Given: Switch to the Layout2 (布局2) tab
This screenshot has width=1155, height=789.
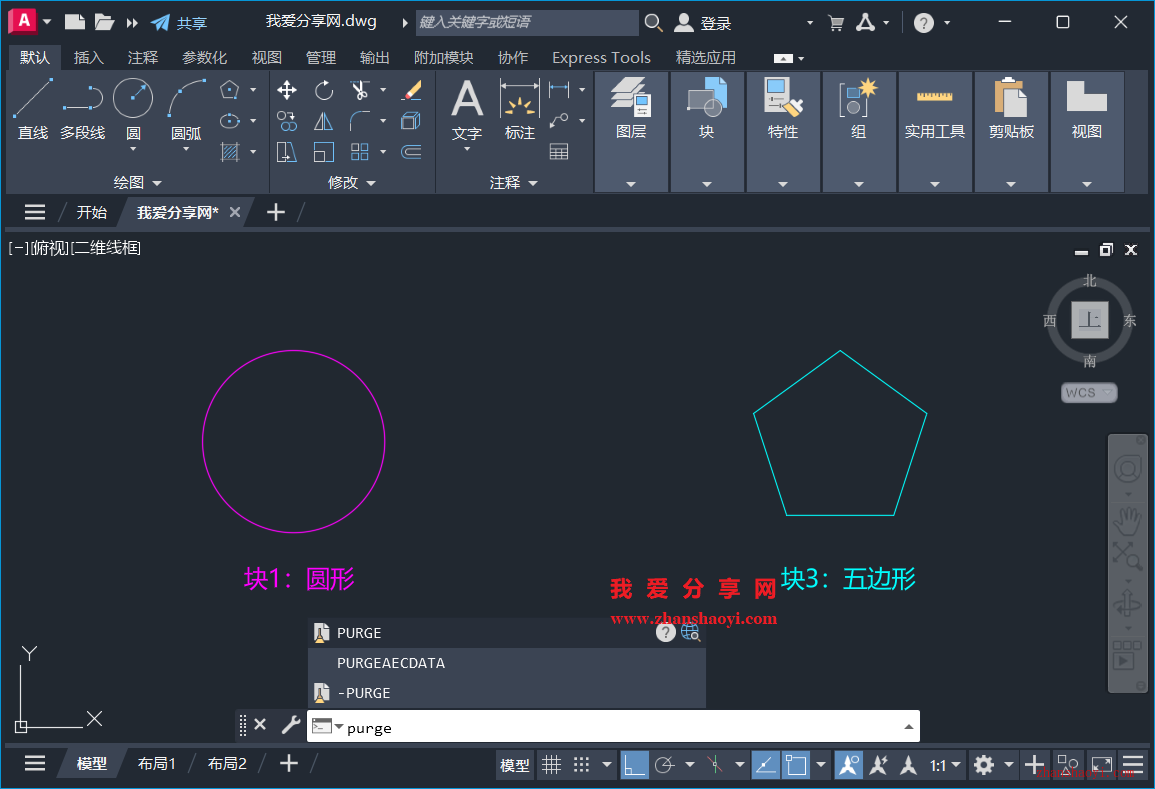Looking at the screenshot, I should [x=227, y=764].
